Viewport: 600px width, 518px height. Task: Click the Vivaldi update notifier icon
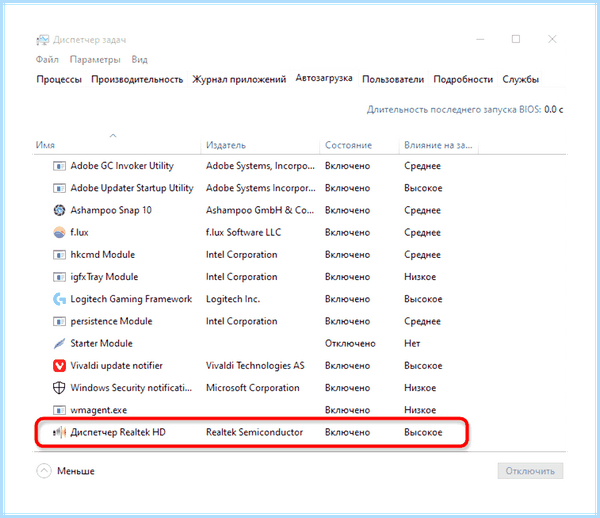(59, 365)
